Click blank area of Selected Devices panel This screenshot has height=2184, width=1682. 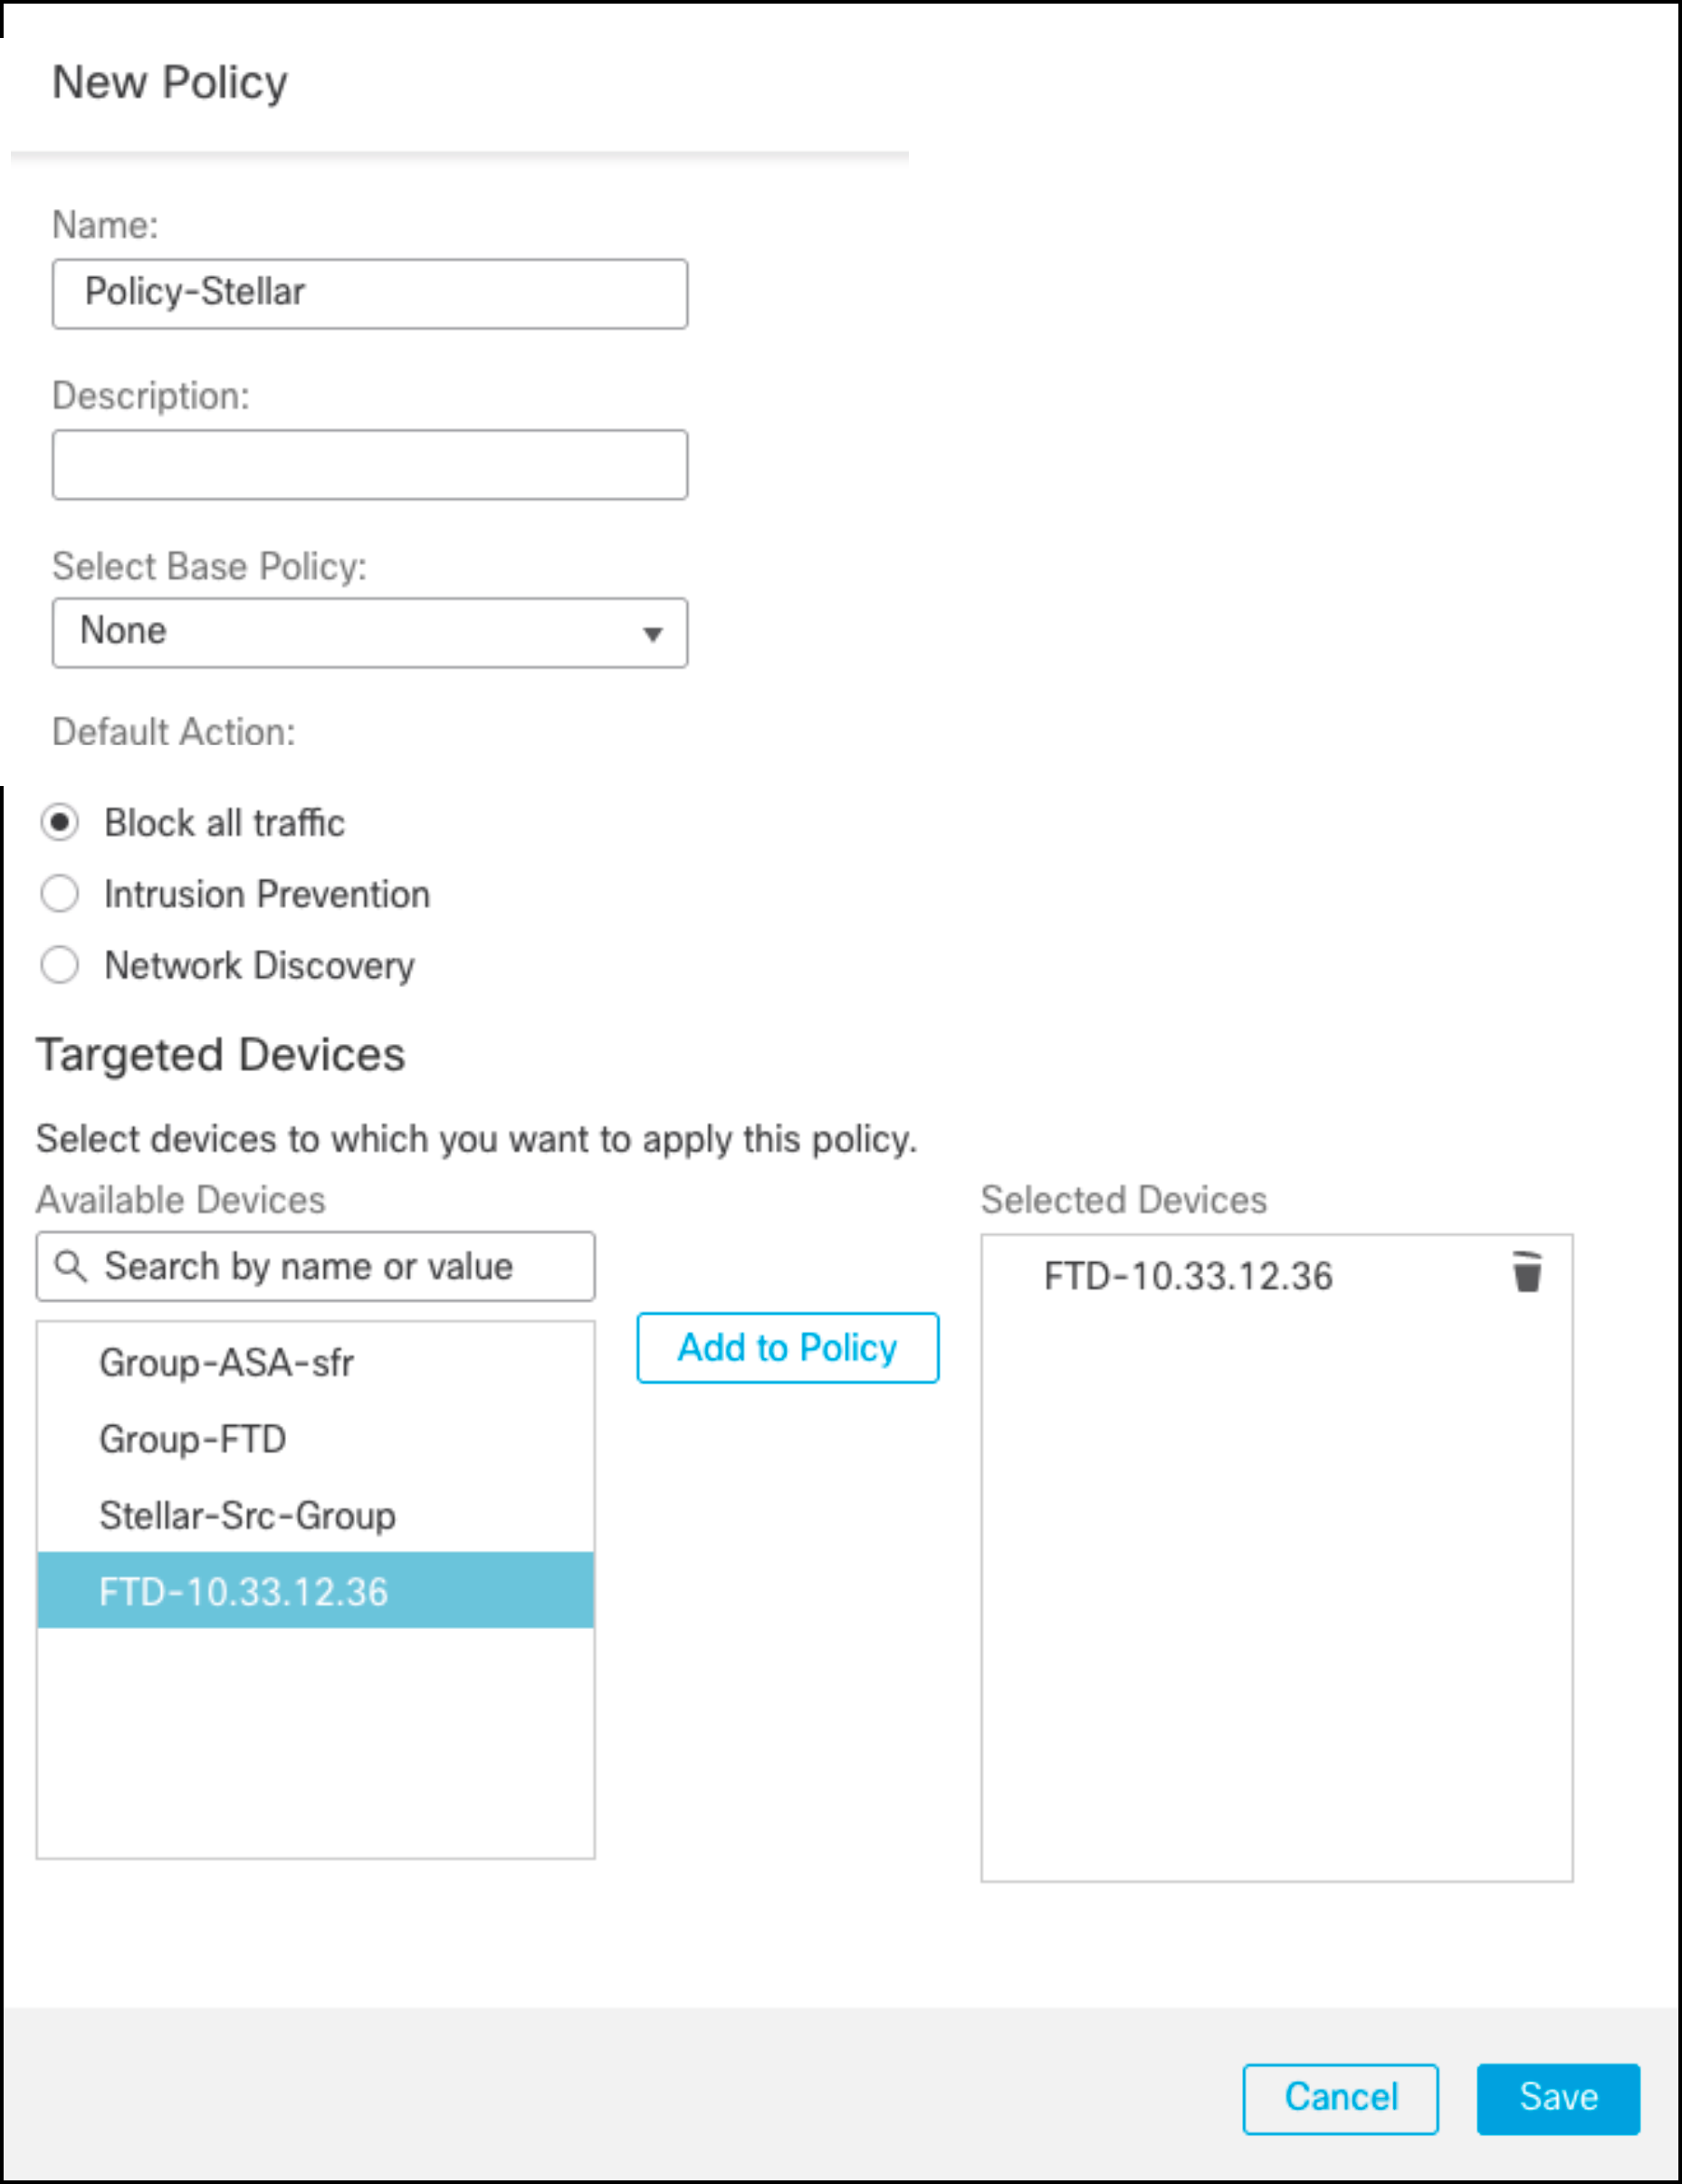[1276, 1600]
